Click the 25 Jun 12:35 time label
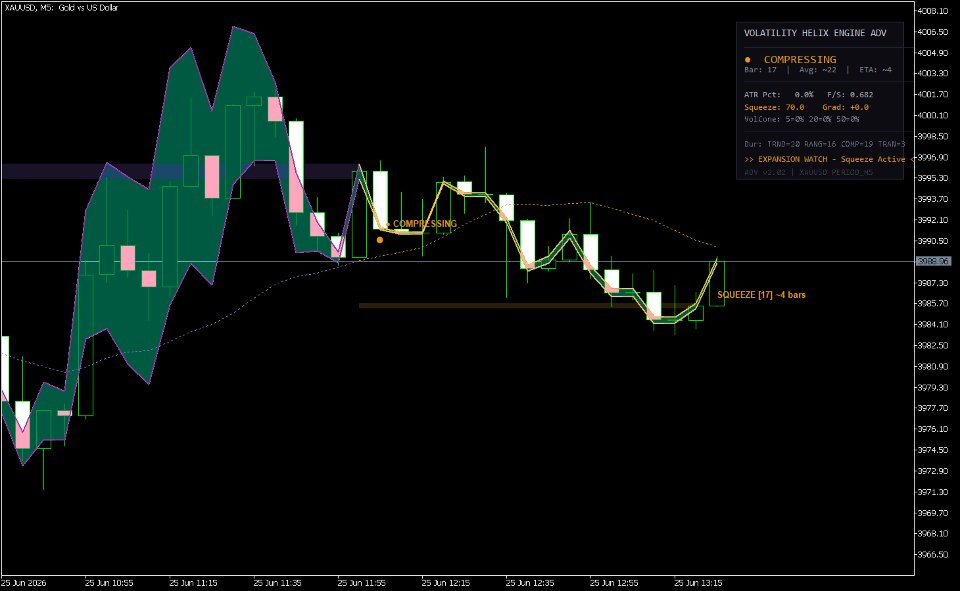Screen dimensions: 960x591 point(530,582)
